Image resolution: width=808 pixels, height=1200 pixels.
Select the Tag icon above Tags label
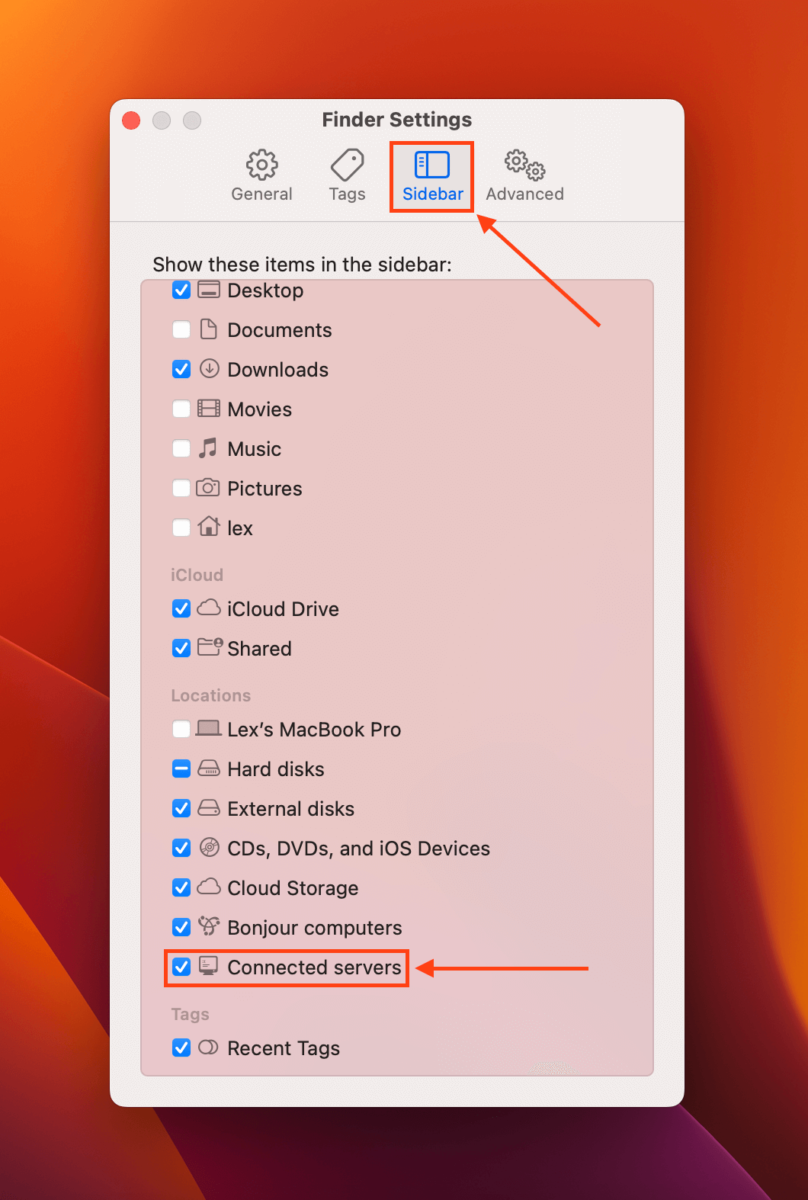tap(346, 164)
